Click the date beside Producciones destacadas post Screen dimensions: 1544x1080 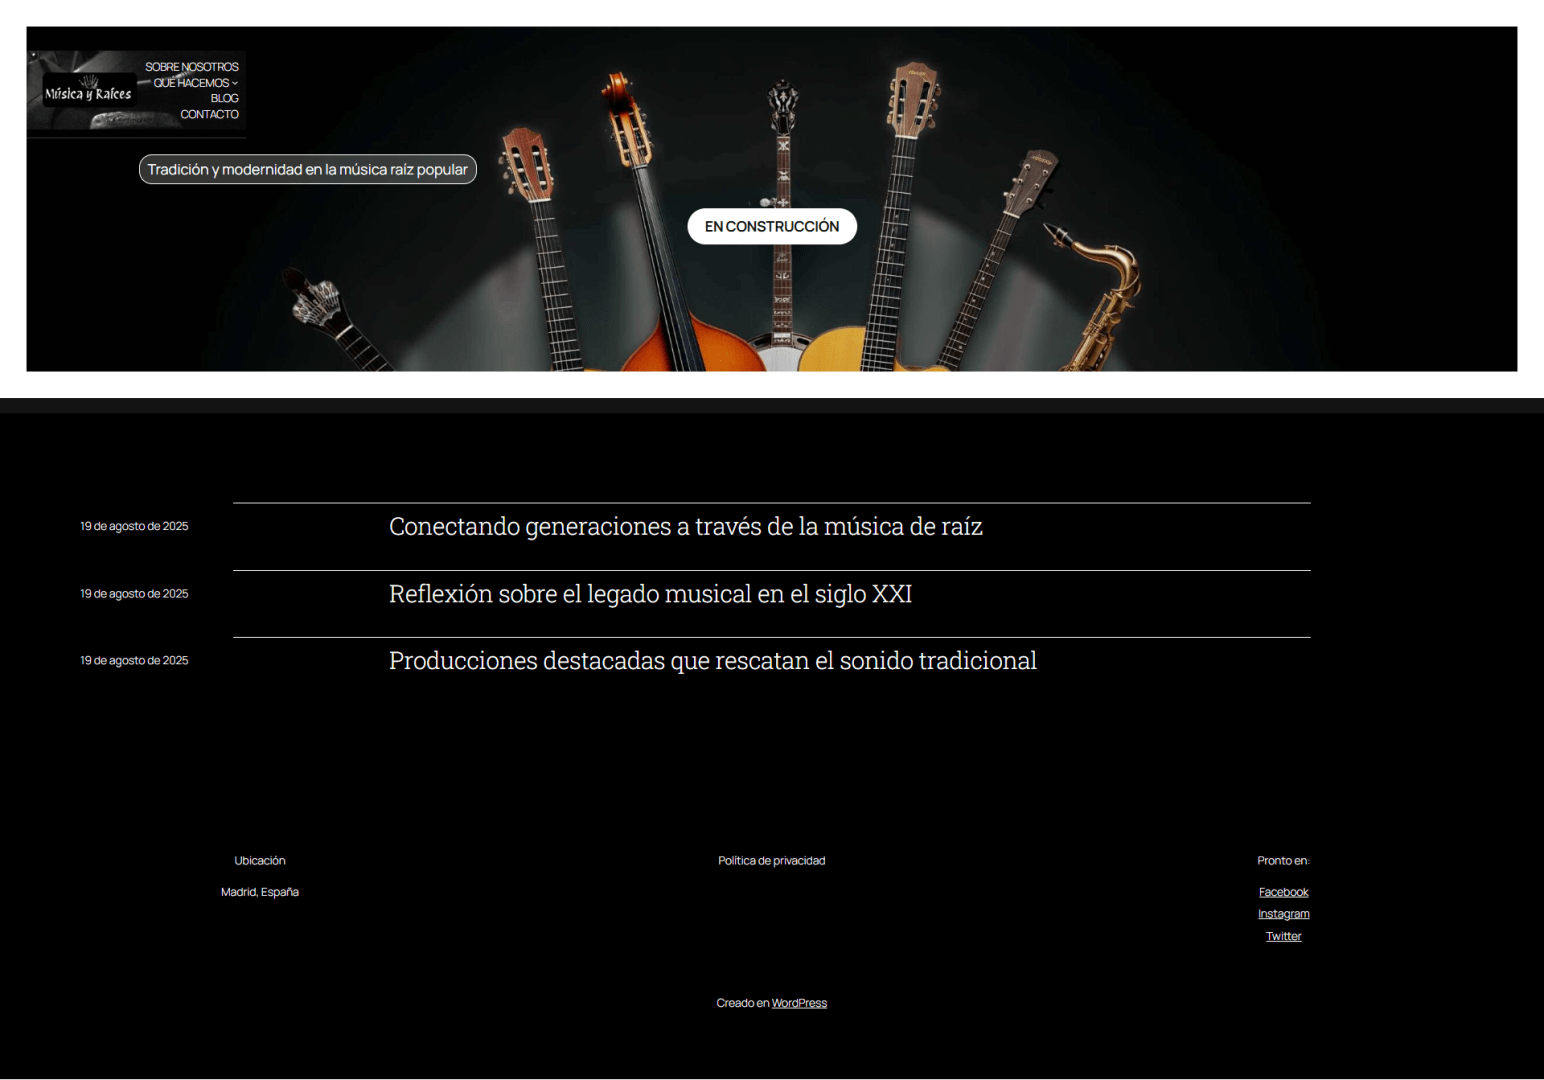[134, 661]
